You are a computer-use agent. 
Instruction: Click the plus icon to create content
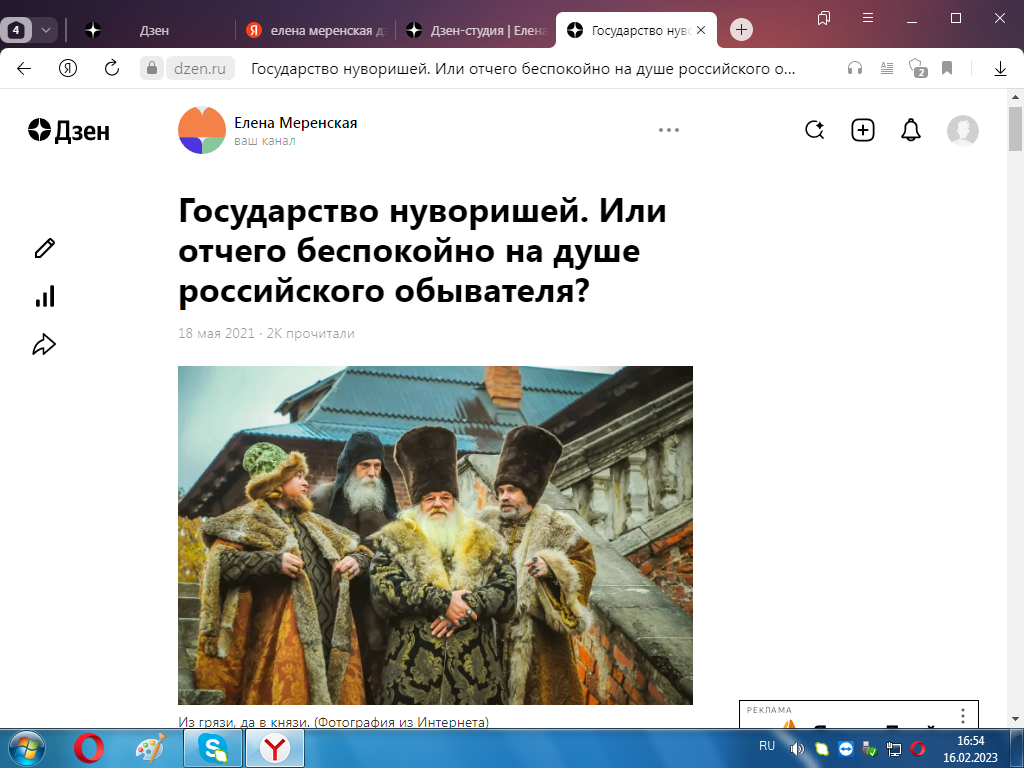[x=862, y=130]
